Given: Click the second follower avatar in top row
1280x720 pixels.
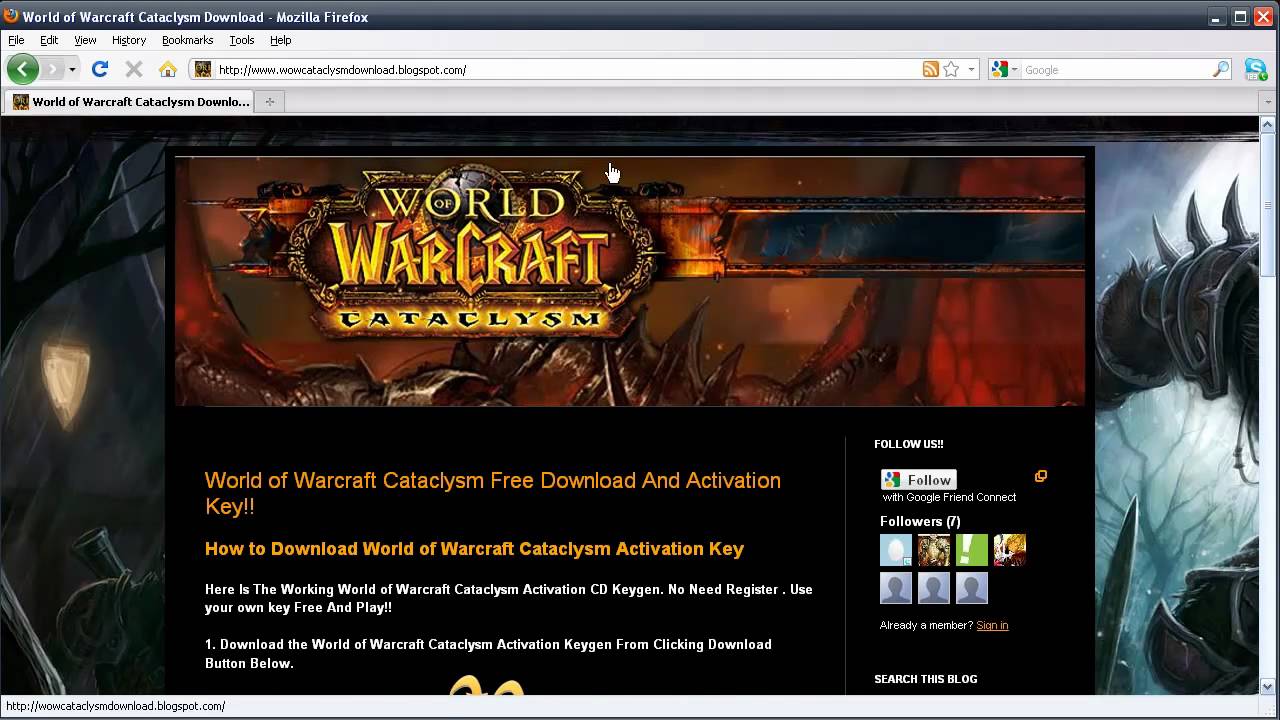Looking at the screenshot, I should (934, 550).
